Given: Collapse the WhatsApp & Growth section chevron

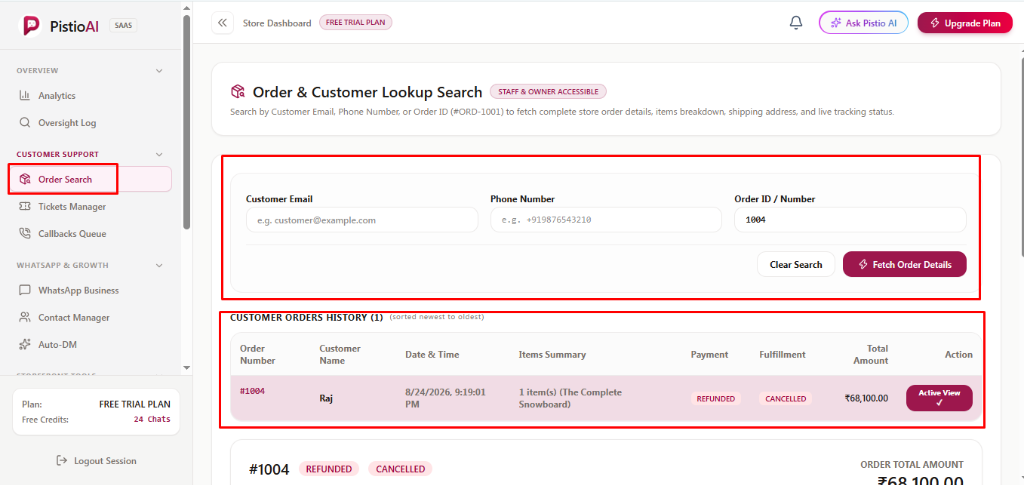Looking at the screenshot, I should [x=159, y=266].
